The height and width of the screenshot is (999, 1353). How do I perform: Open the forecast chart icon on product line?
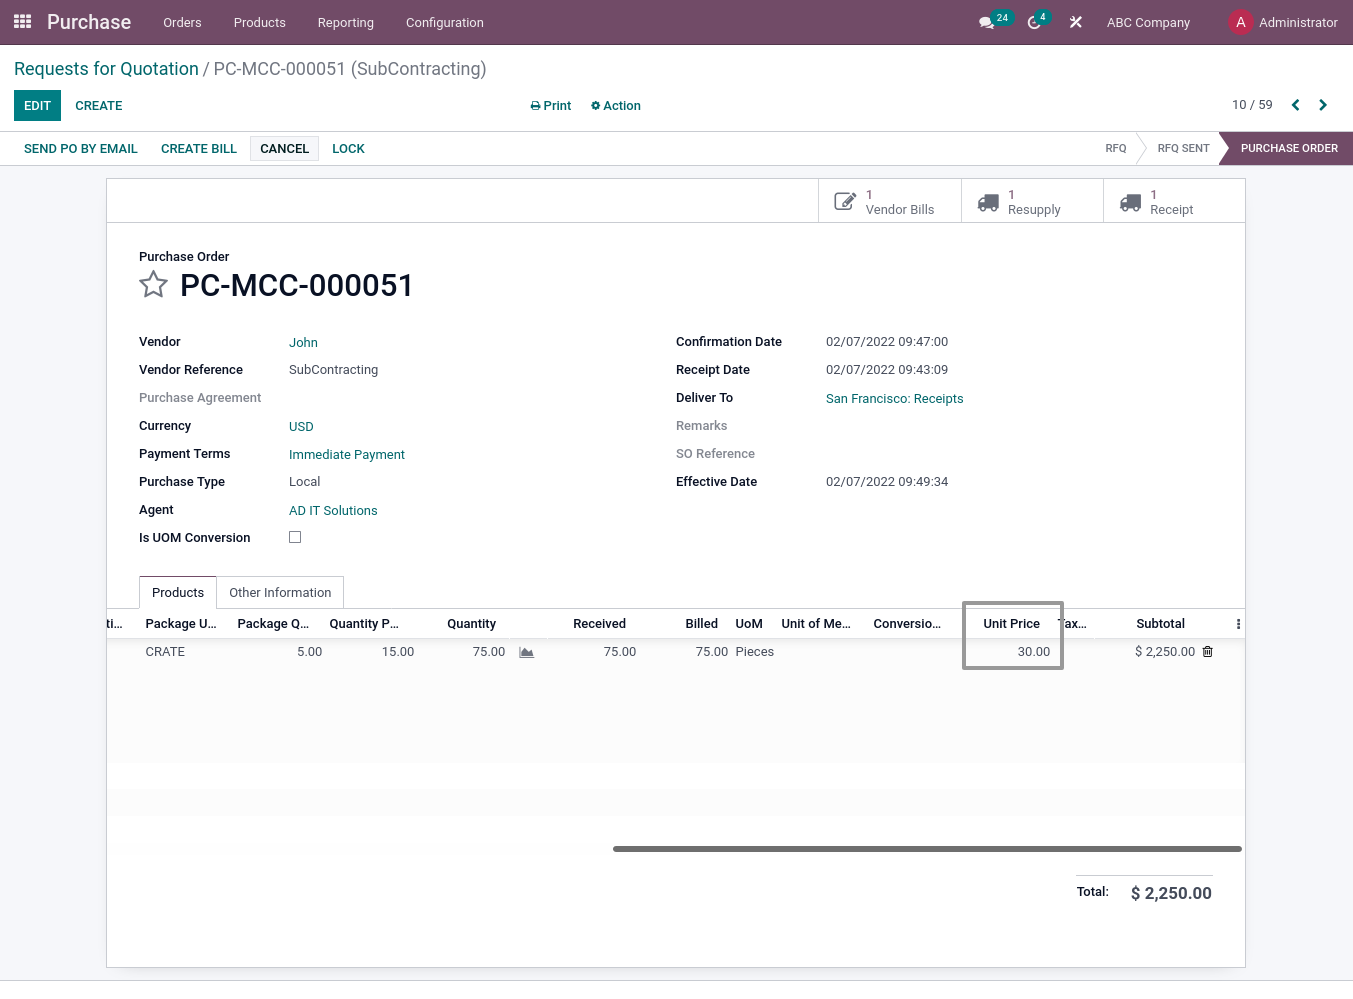(527, 652)
